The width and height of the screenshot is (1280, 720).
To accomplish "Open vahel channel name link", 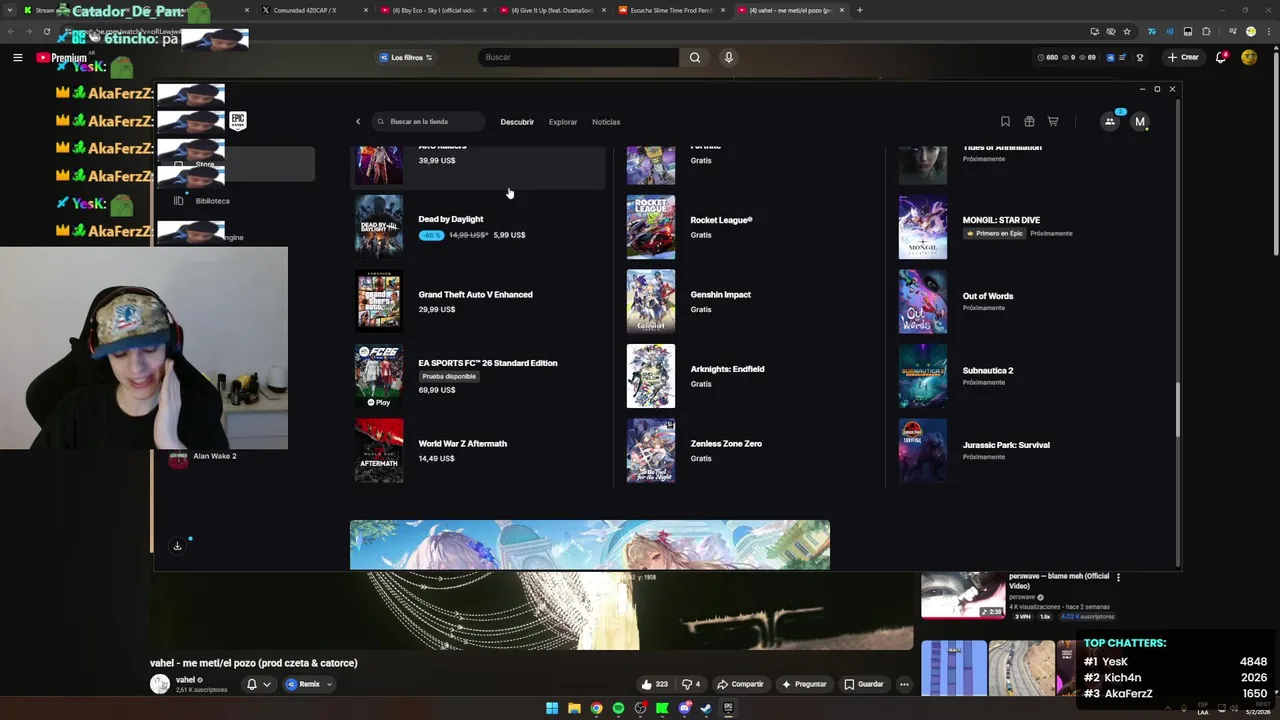I will tap(185, 680).
